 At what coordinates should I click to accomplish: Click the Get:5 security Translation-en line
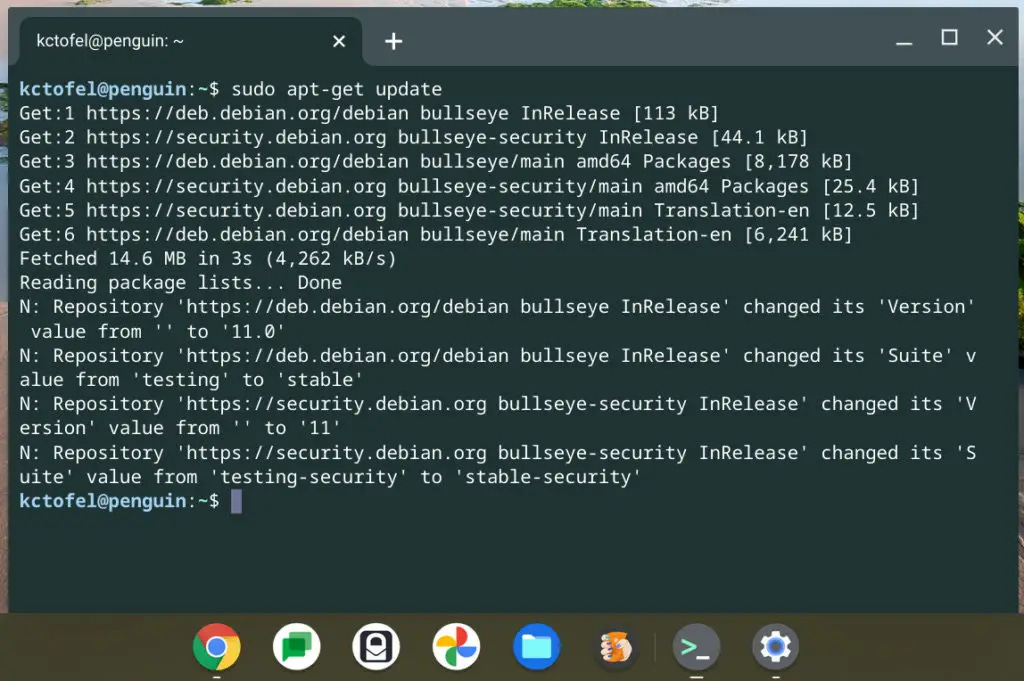tap(469, 211)
